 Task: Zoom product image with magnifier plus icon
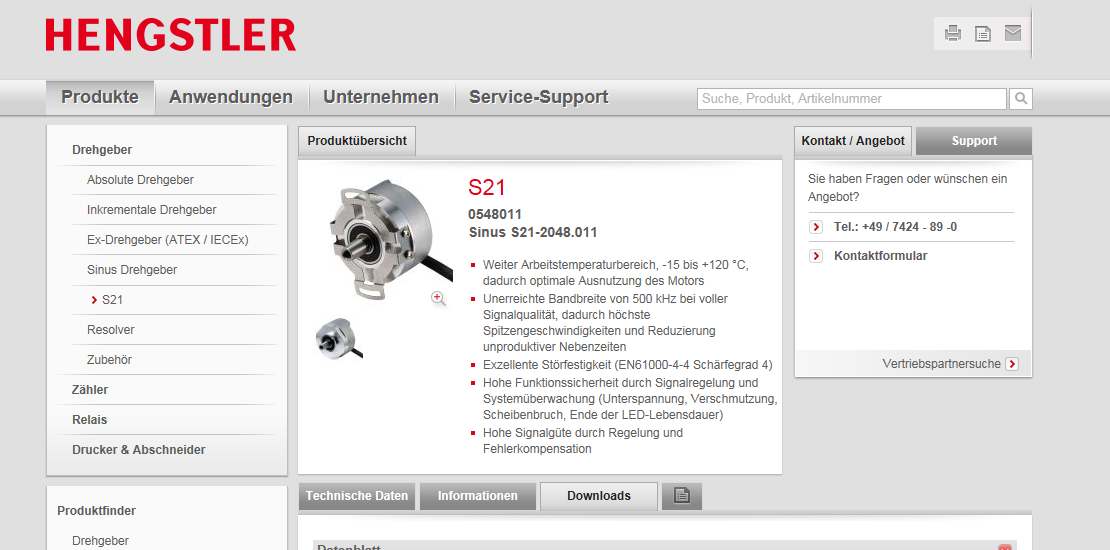(438, 299)
